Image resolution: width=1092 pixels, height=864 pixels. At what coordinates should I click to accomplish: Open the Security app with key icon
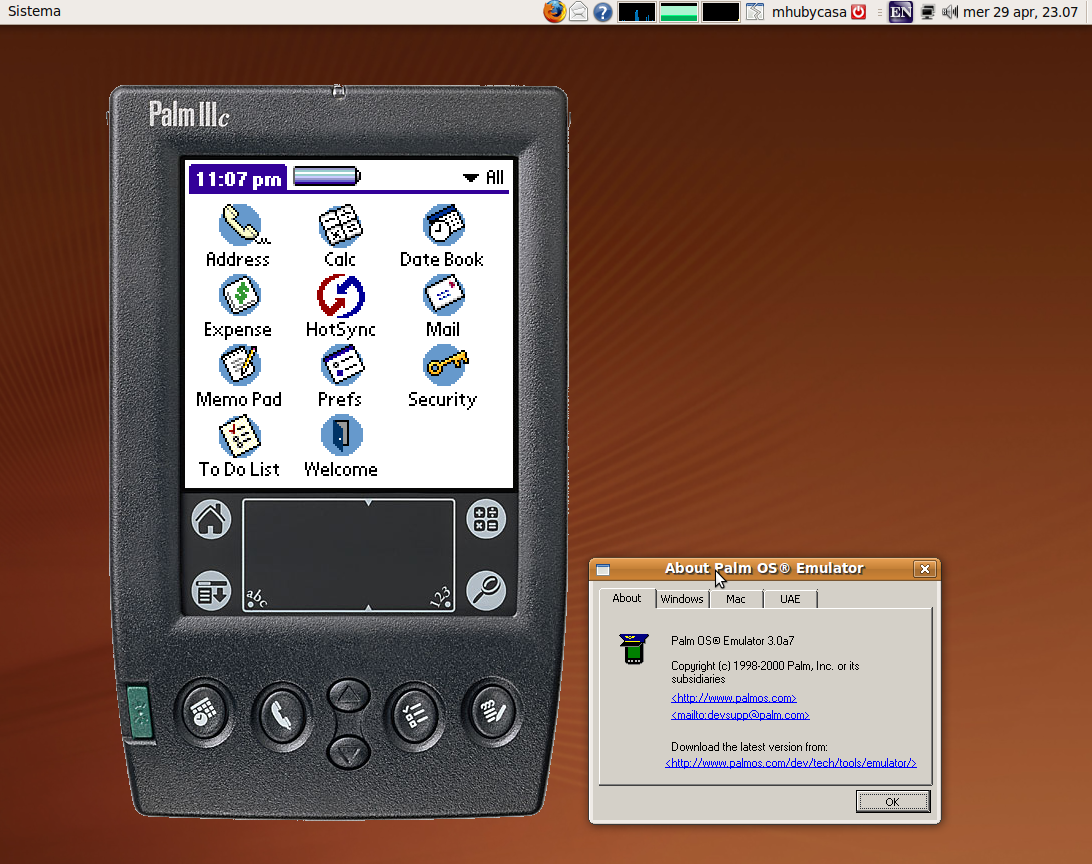(443, 376)
